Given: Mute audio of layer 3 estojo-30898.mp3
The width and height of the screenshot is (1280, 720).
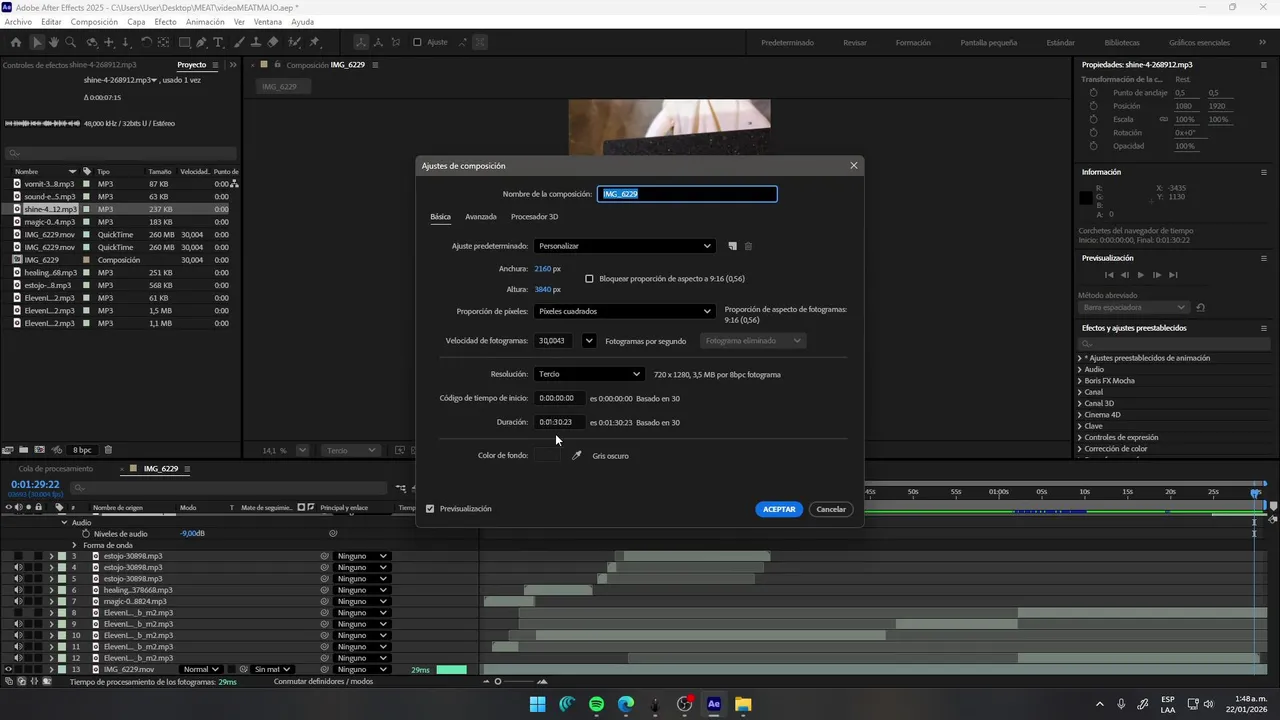Looking at the screenshot, I should point(18,556).
